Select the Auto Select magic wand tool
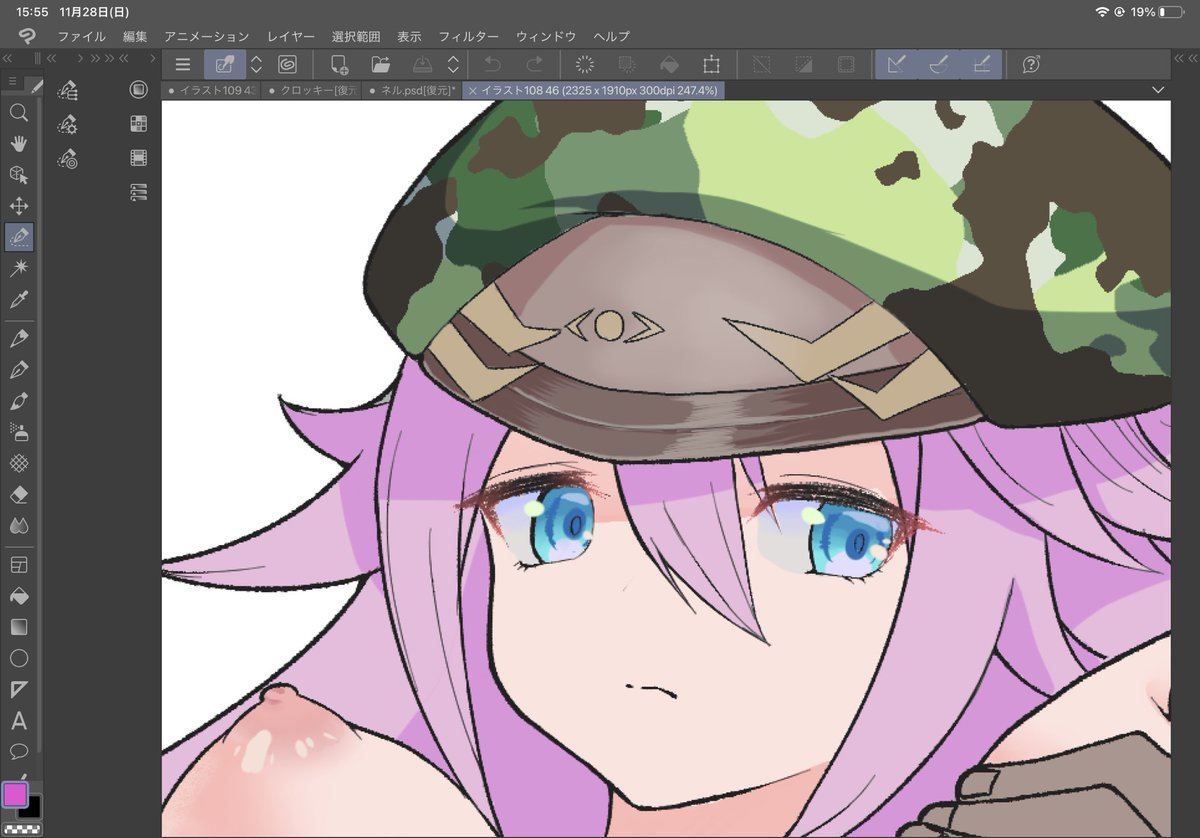Screen dimensions: 1200x838 click(19, 268)
